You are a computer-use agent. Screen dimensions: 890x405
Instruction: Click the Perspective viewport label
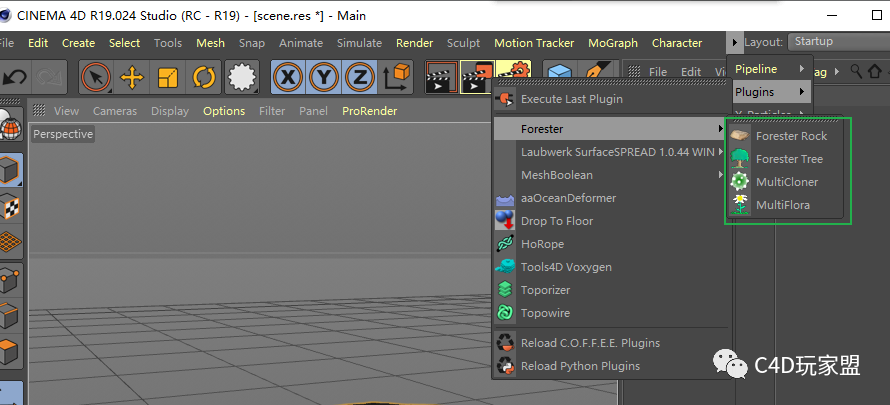(x=63, y=134)
